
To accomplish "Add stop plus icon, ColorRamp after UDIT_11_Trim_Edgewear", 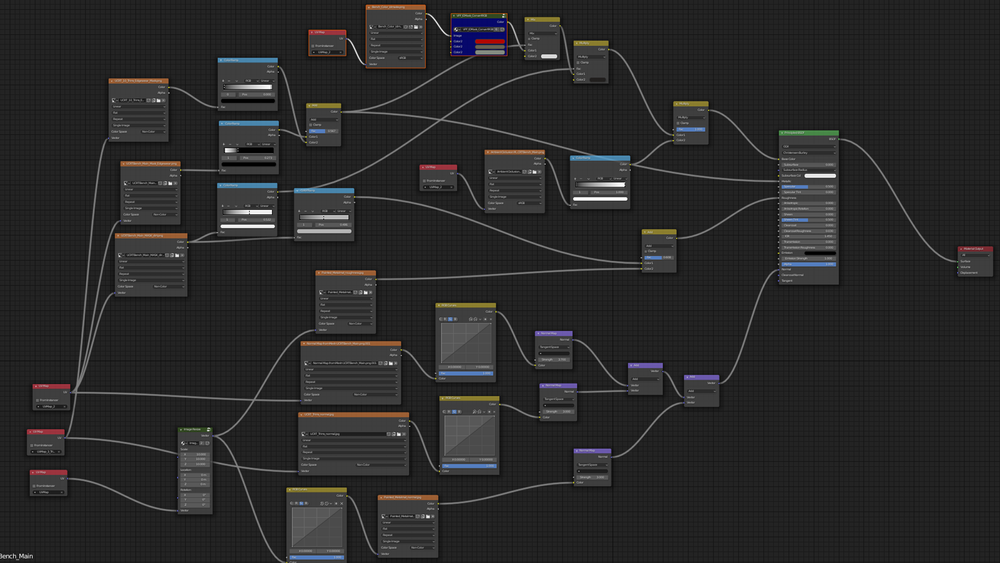I will coord(223,81).
